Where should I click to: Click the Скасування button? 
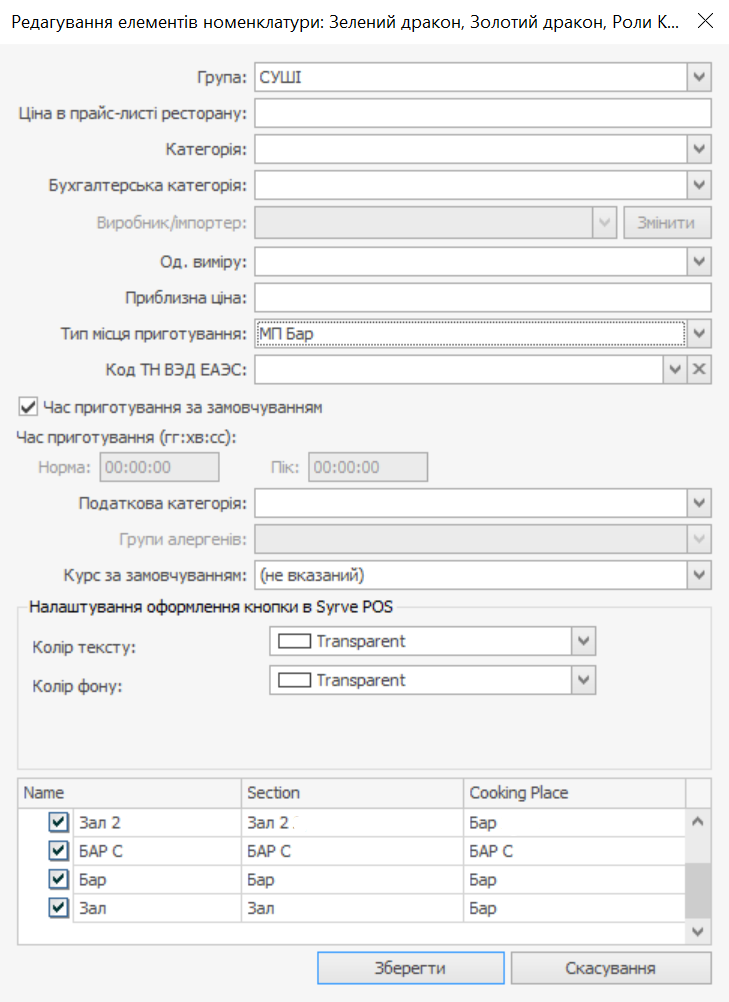coord(611,968)
